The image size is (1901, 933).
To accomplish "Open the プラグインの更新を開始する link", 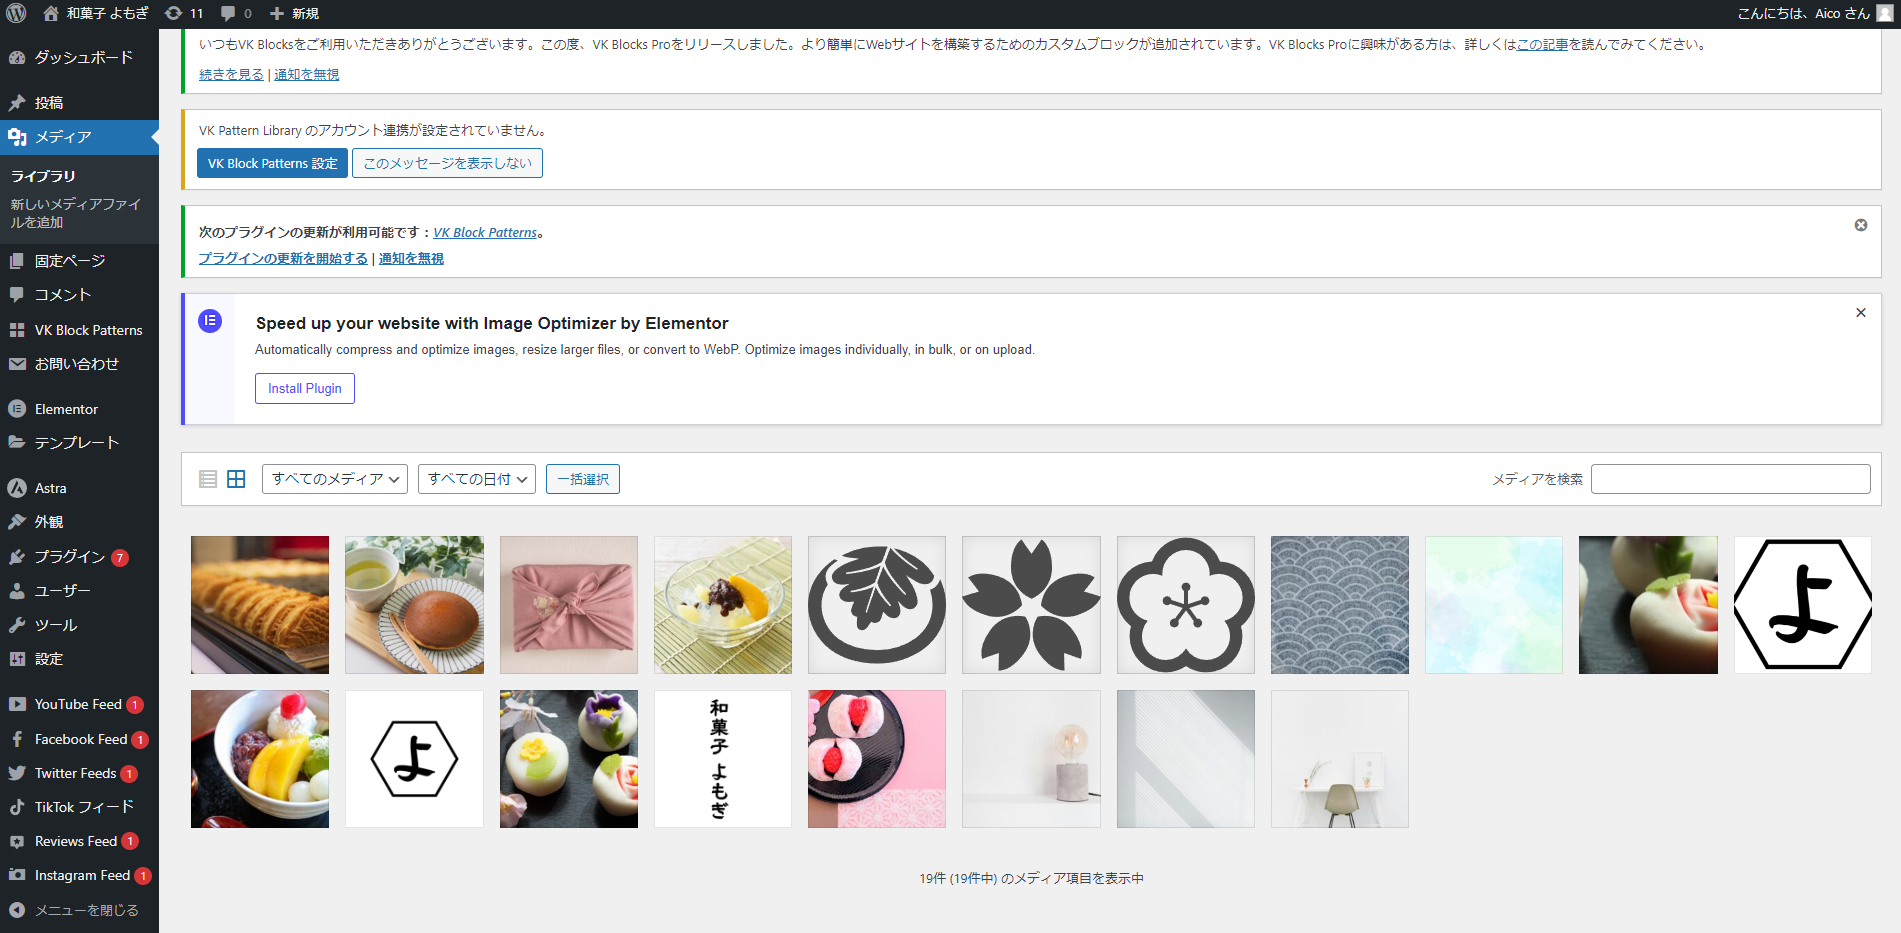I will click(x=283, y=258).
